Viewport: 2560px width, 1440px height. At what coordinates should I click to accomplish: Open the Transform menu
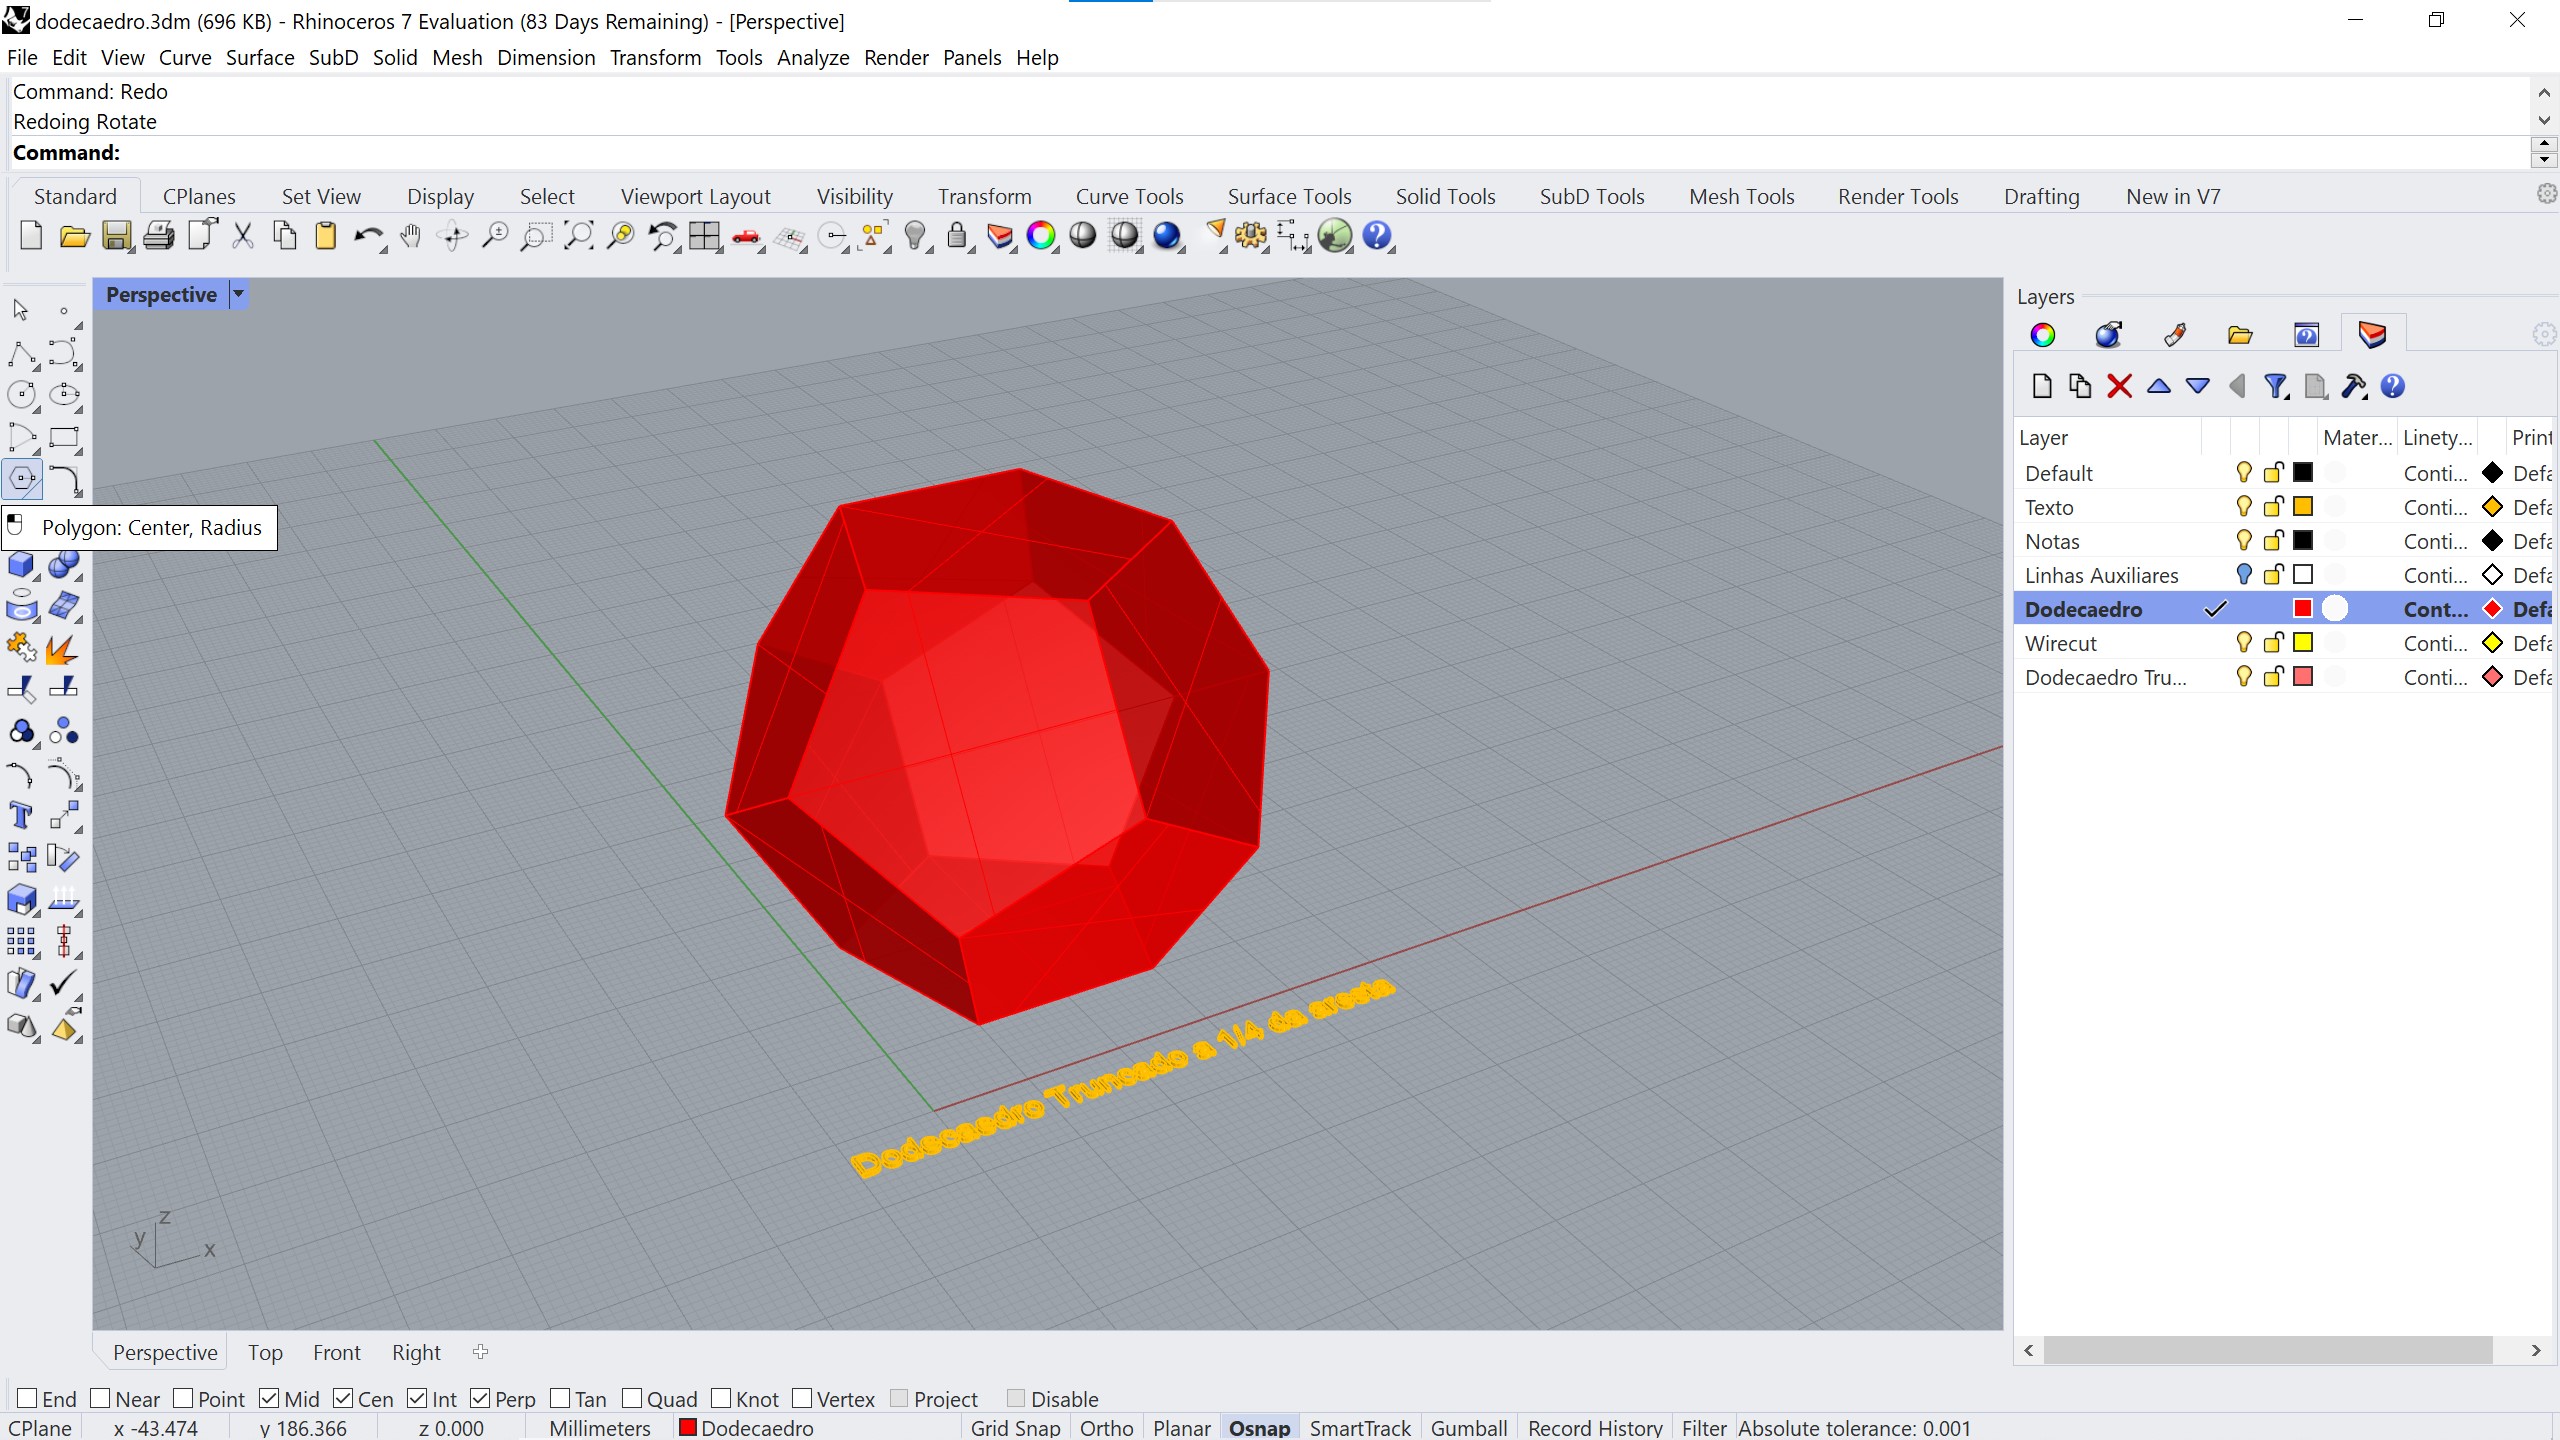tap(655, 57)
